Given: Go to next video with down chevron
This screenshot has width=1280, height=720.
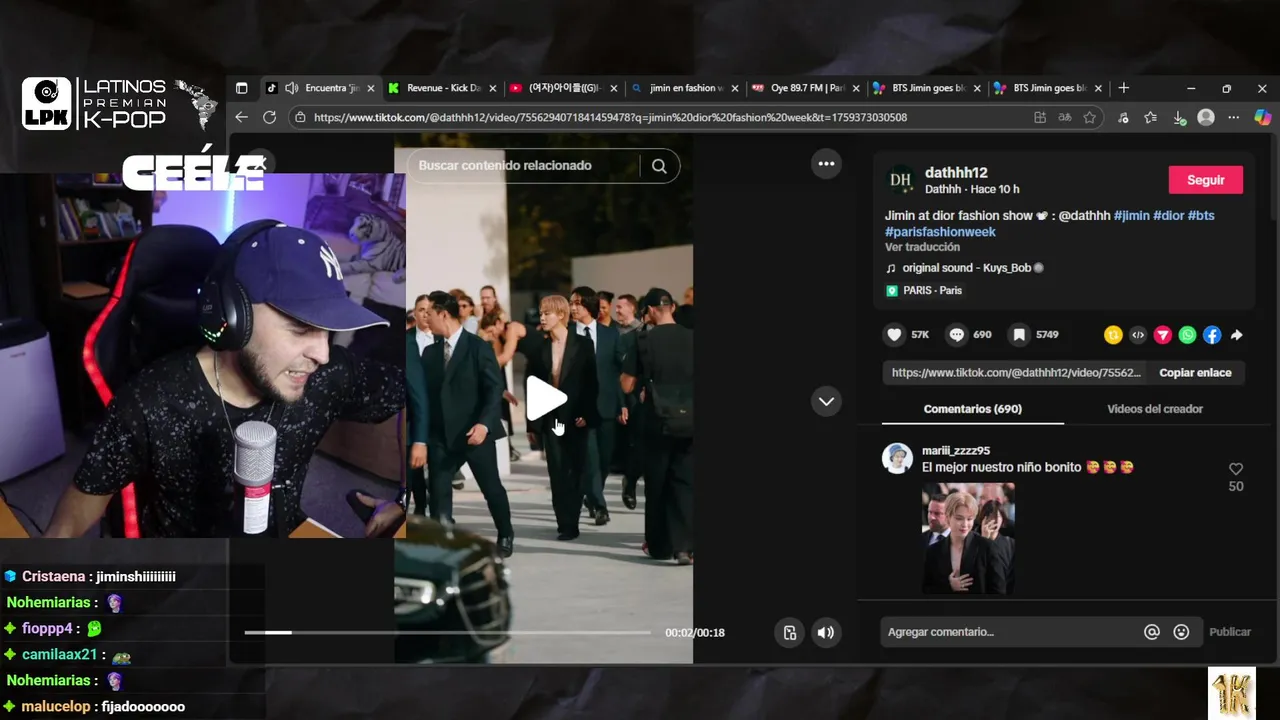Looking at the screenshot, I should [826, 401].
